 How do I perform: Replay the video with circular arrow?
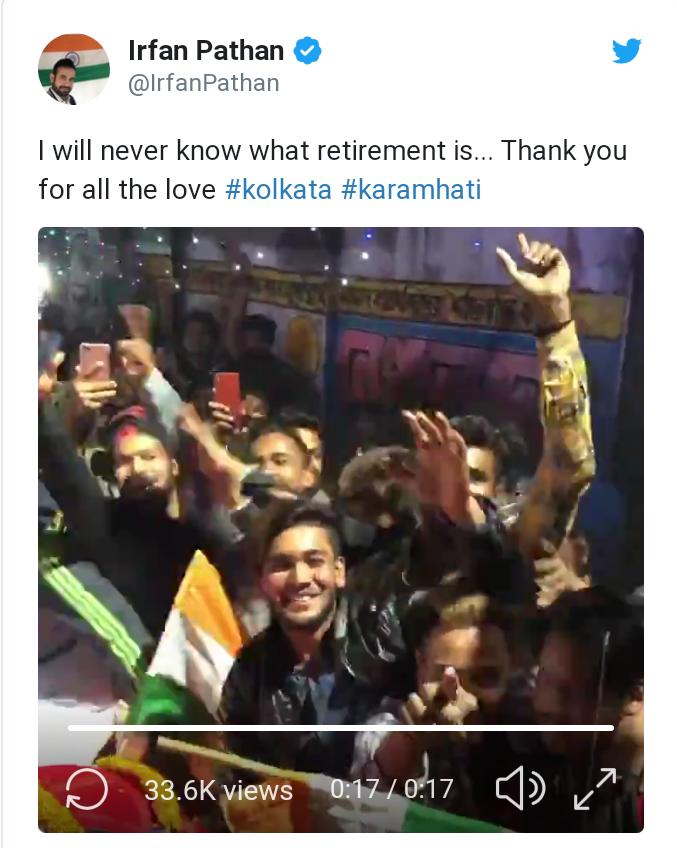tap(87, 789)
